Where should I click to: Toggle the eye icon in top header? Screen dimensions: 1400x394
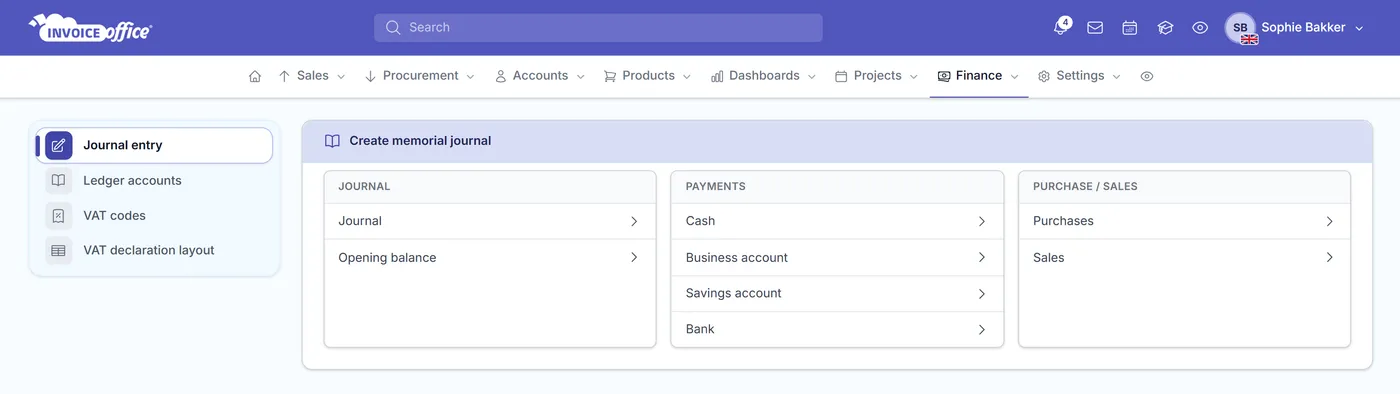pos(1200,28)
